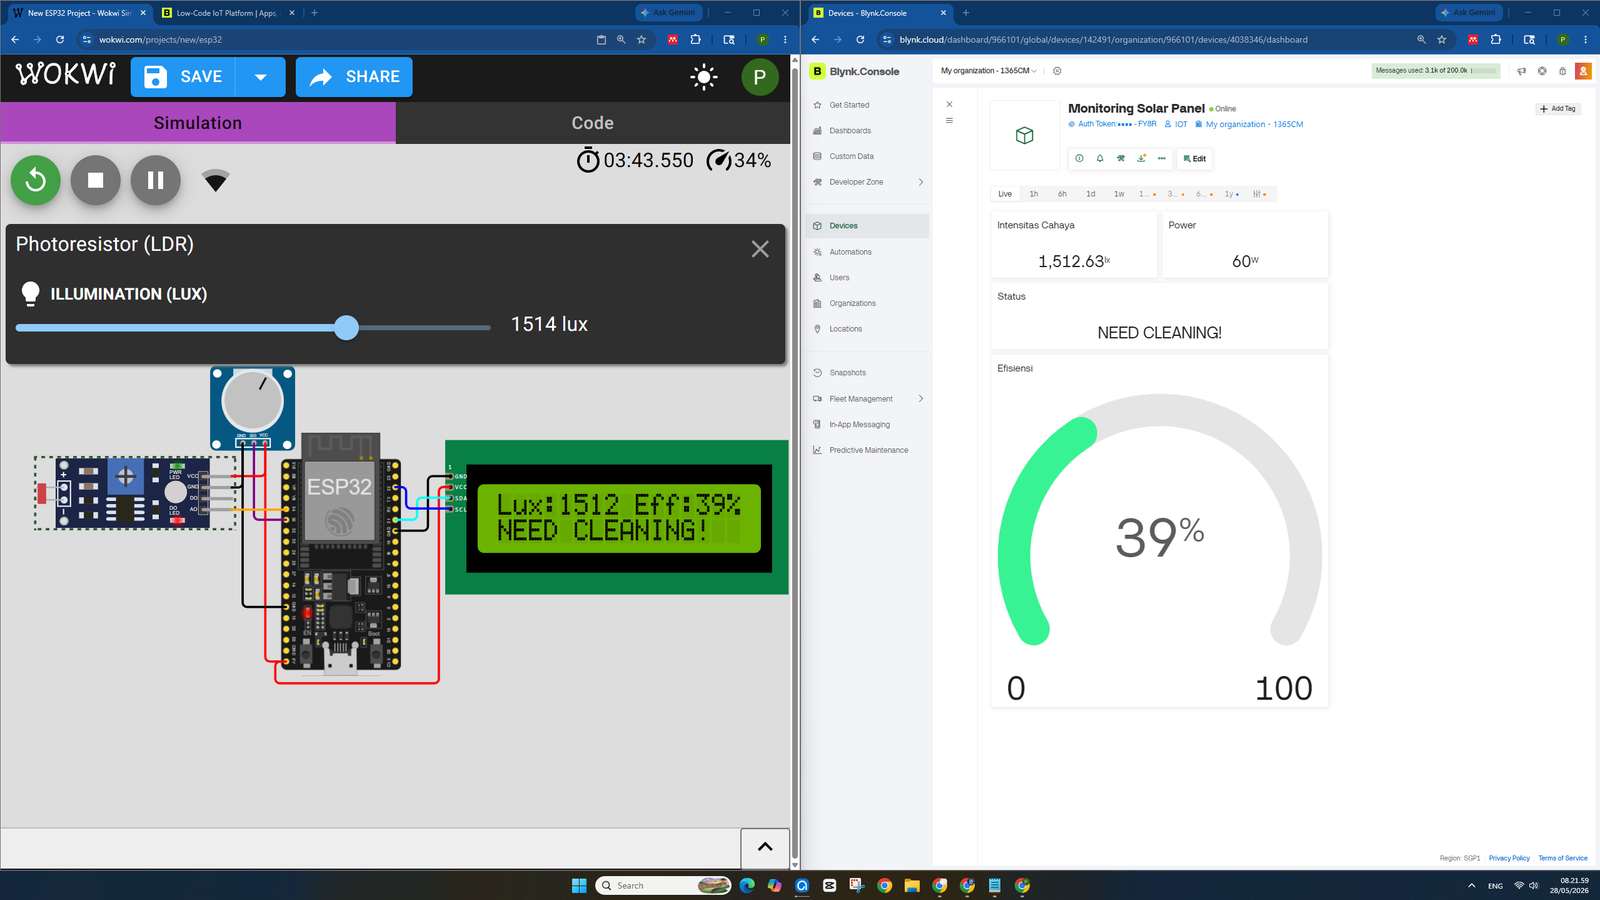Viewport: 1600px width, 900px height.
Task: Save the Wokwi project
Action: pyautogui.click(x=184, y=77)
